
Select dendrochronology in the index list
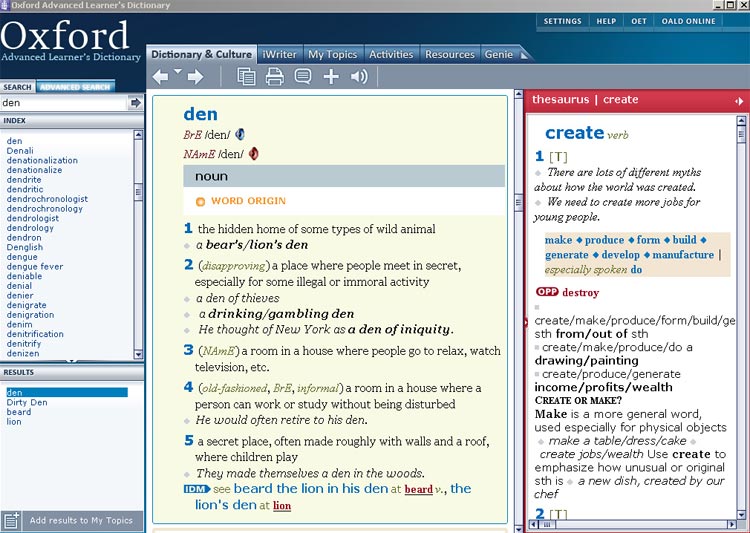point(44,209)
